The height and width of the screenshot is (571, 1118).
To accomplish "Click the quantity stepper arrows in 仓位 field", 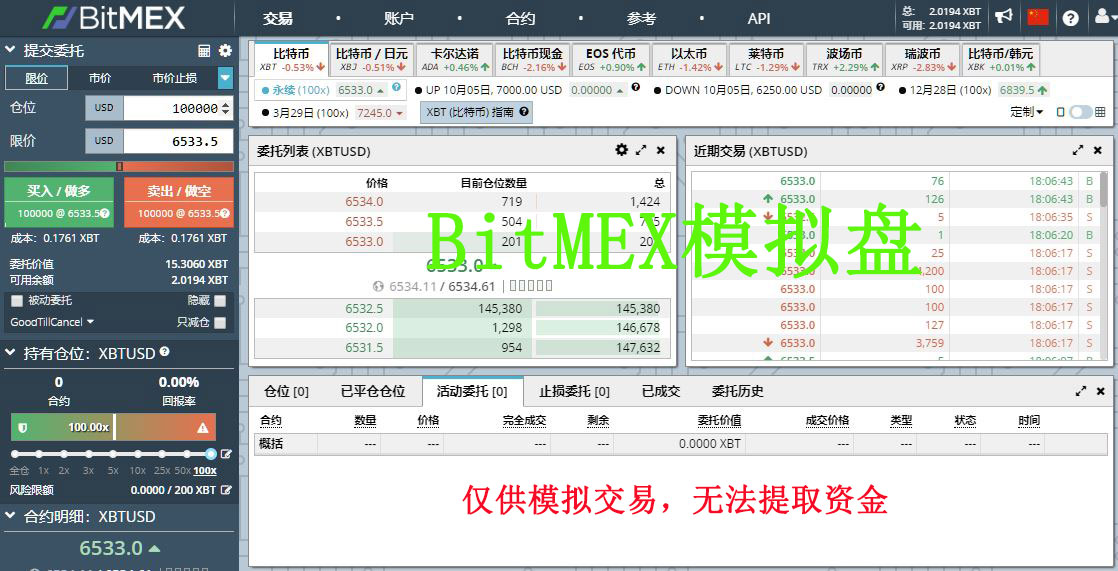I will click(x=227, y=108).
